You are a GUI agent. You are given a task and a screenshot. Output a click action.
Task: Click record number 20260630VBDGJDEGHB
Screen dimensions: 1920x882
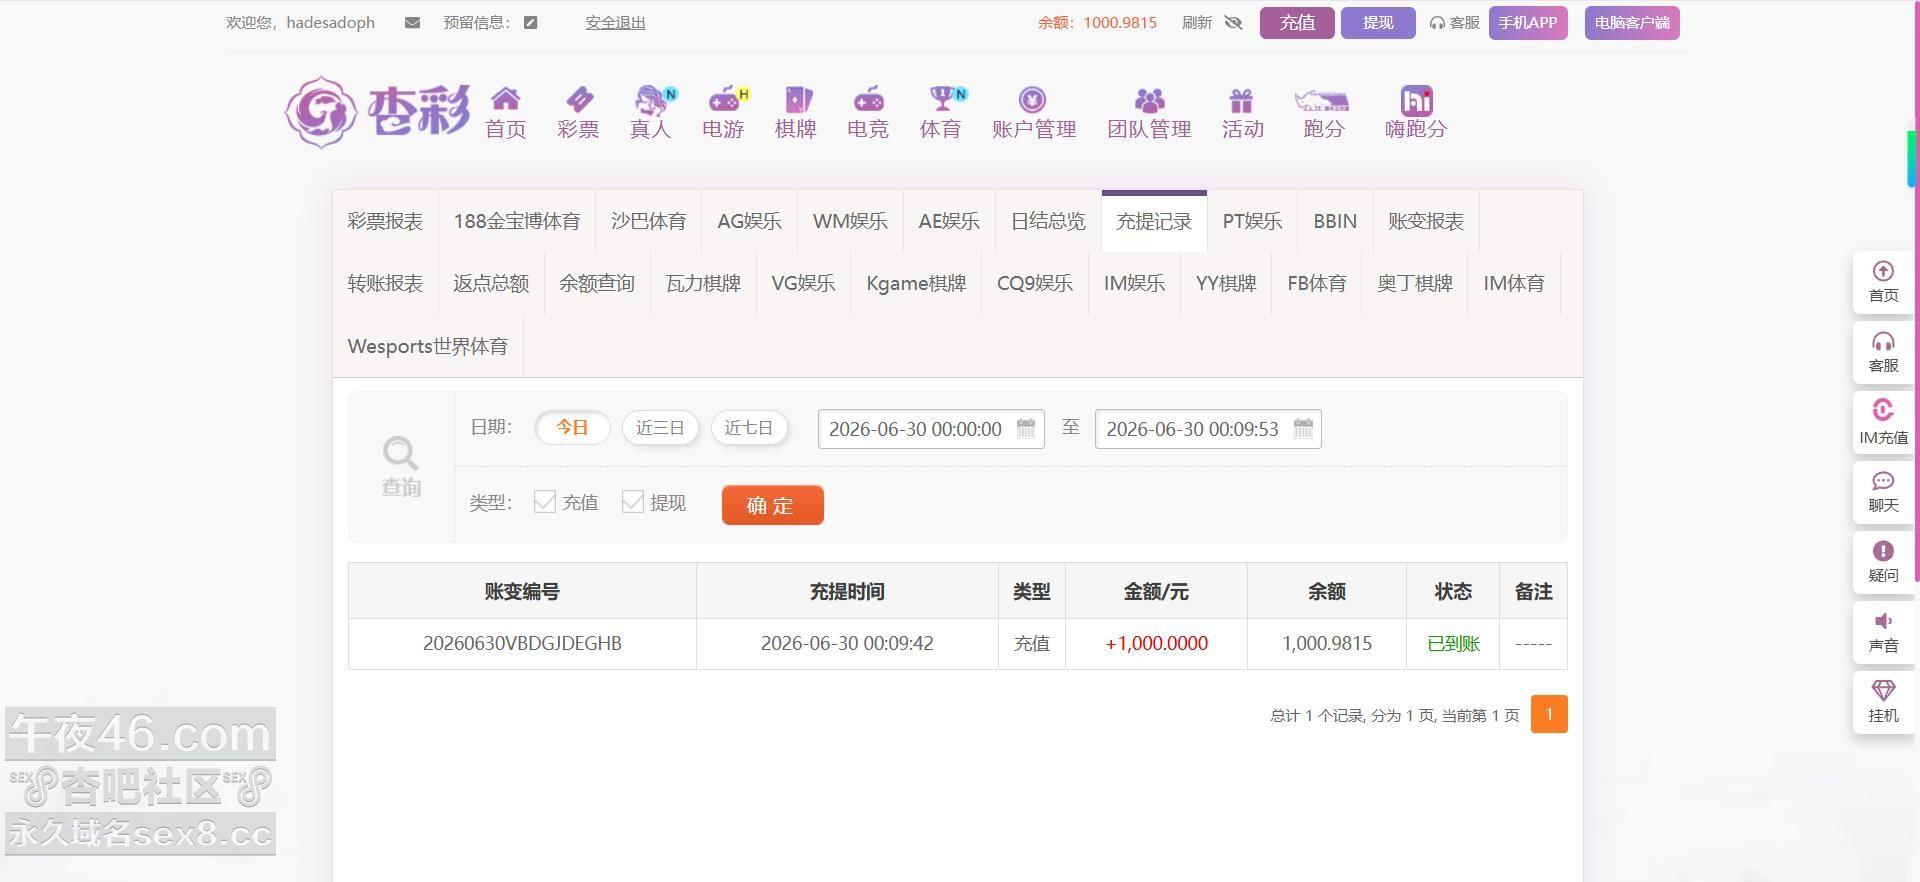(522, 644)
